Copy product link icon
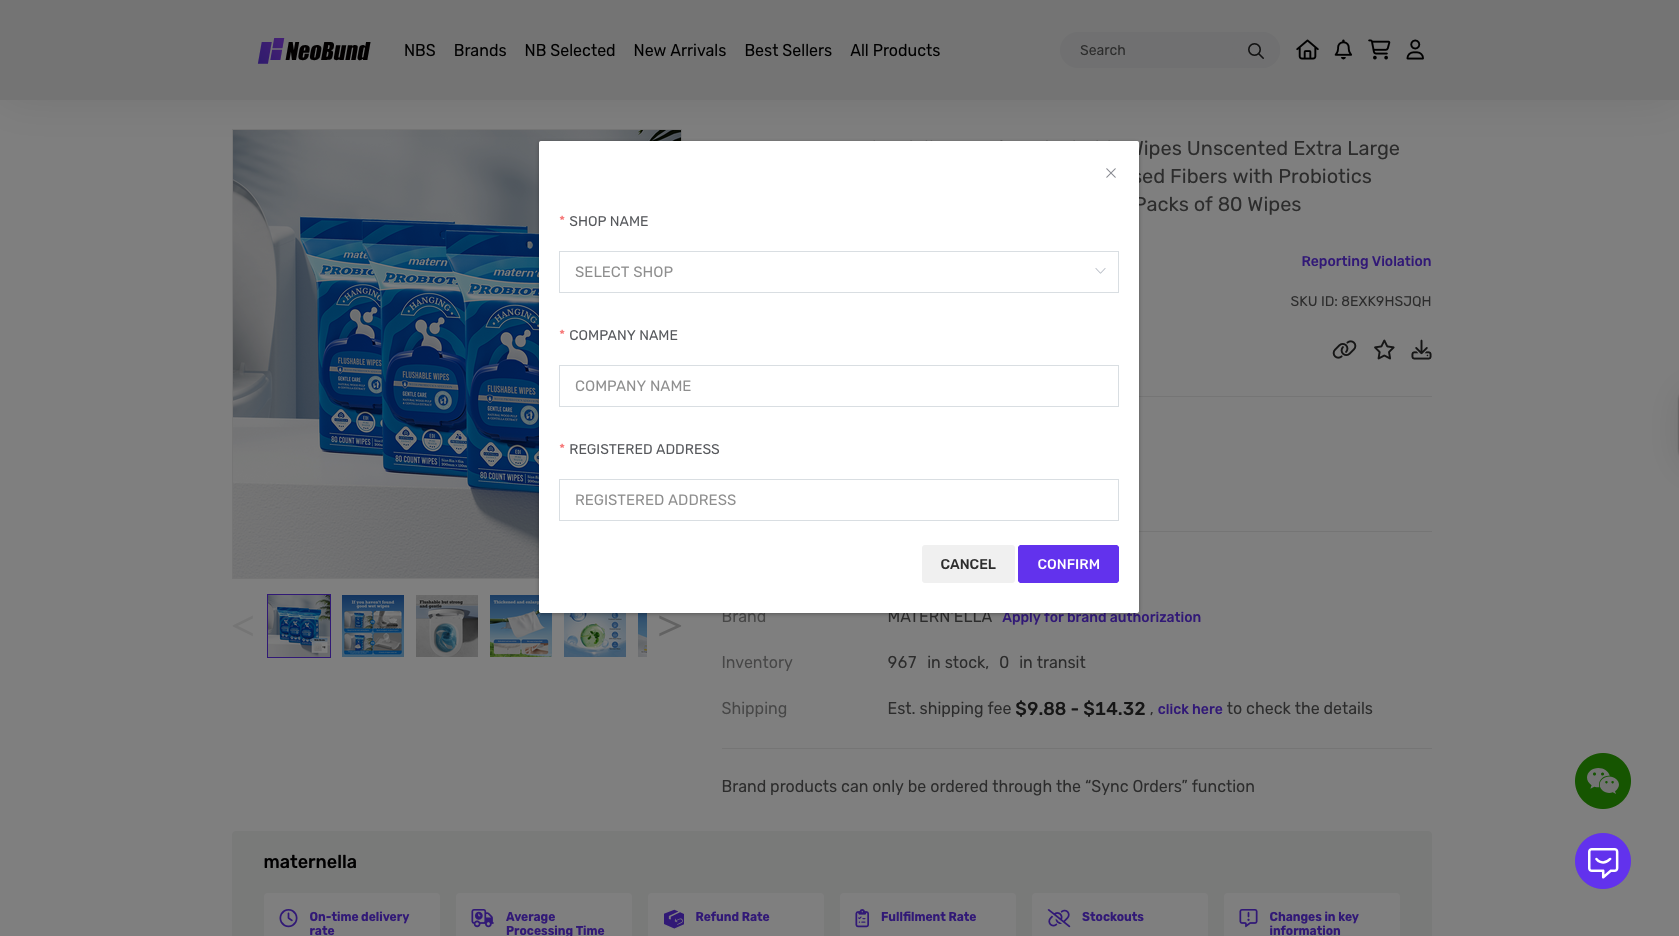This screenshot has width=1679, height=936. [x=1344, y=350]
